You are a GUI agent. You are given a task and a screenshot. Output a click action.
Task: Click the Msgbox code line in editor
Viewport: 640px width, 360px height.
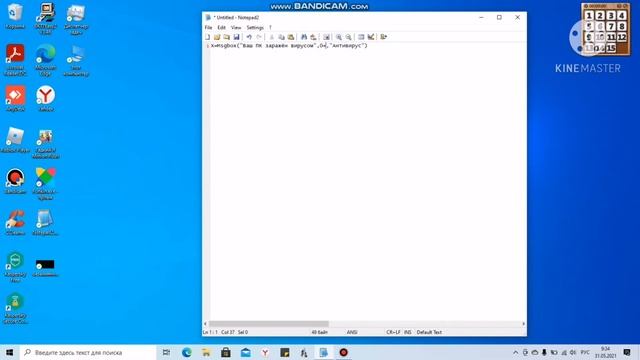pyautogui.click(x=289, y=46)
